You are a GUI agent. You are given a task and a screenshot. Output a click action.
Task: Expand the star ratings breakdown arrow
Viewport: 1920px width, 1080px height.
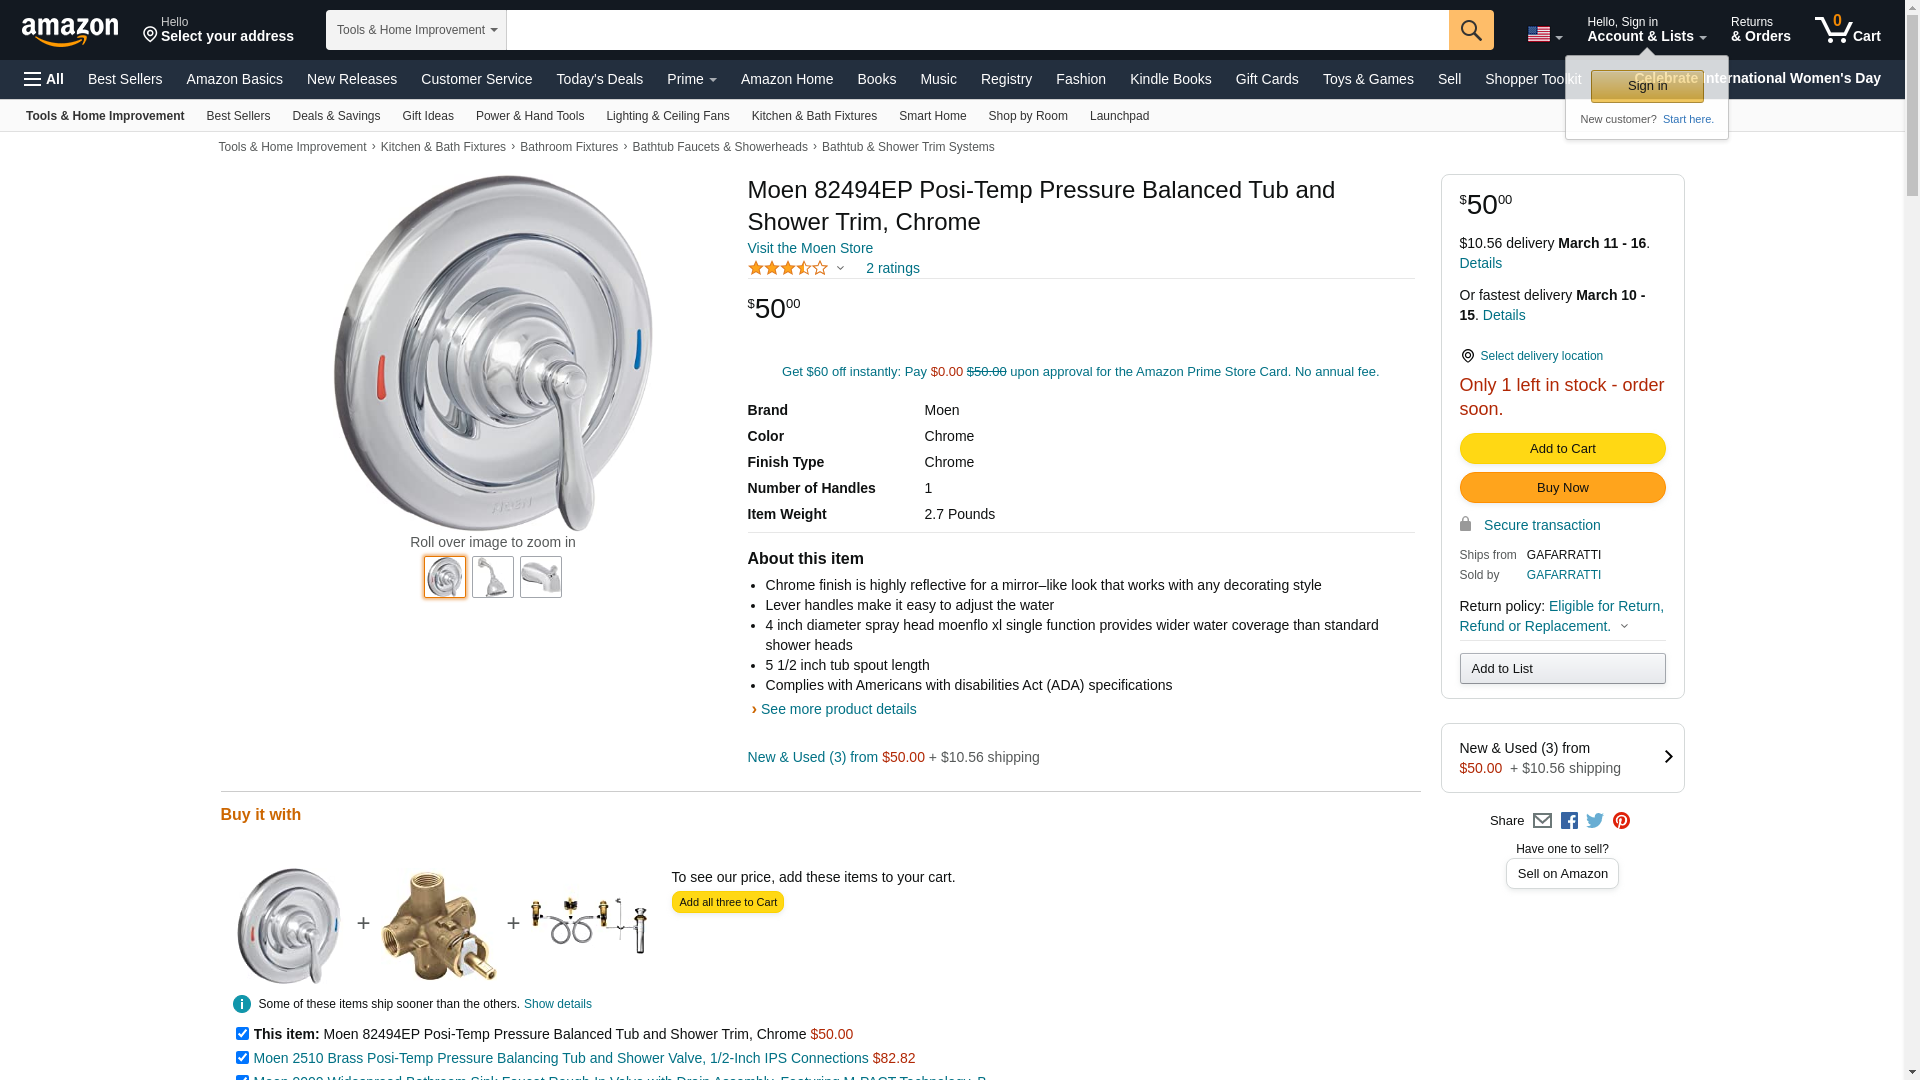tap(840, 268)
